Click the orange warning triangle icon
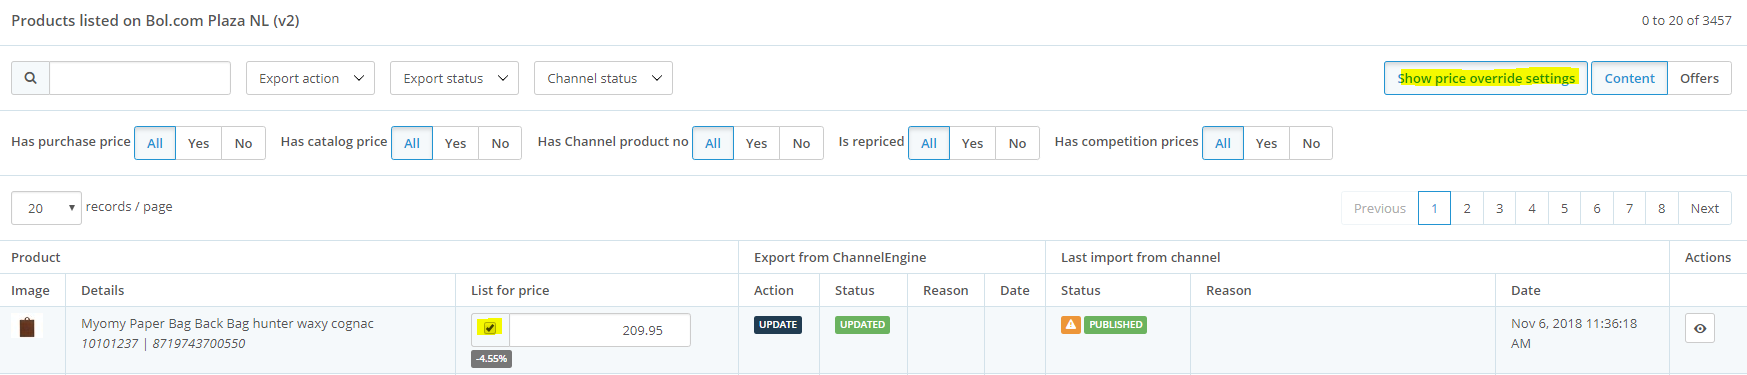 tap(1071, 325)
